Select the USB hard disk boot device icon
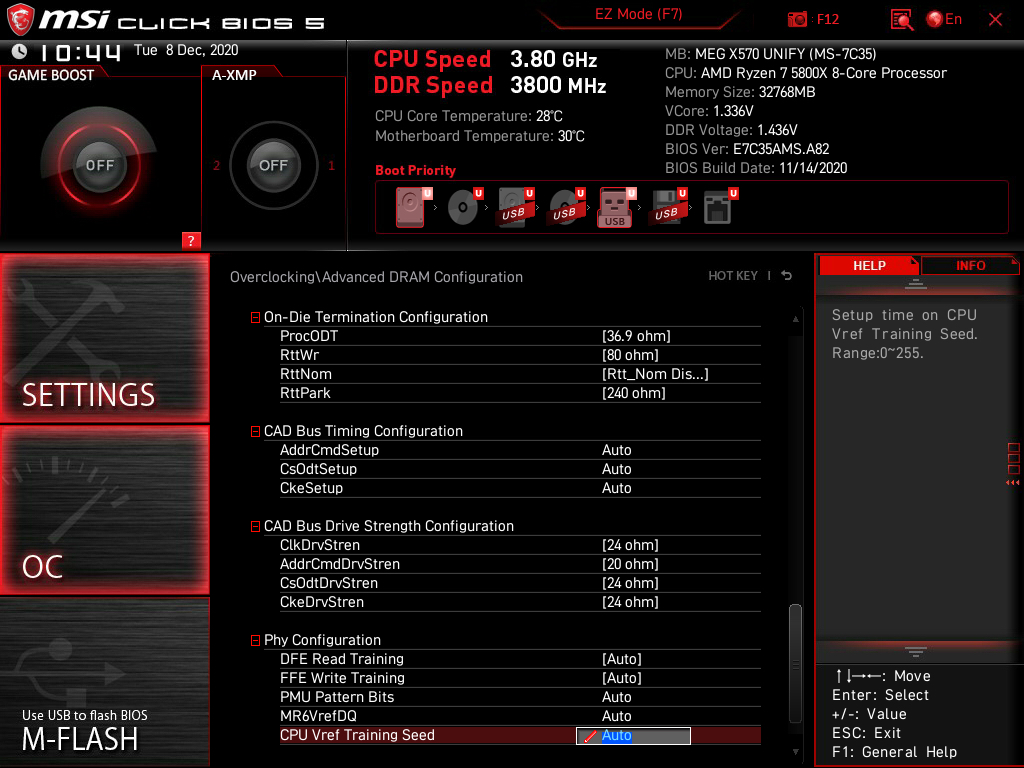 pos(515,208)
